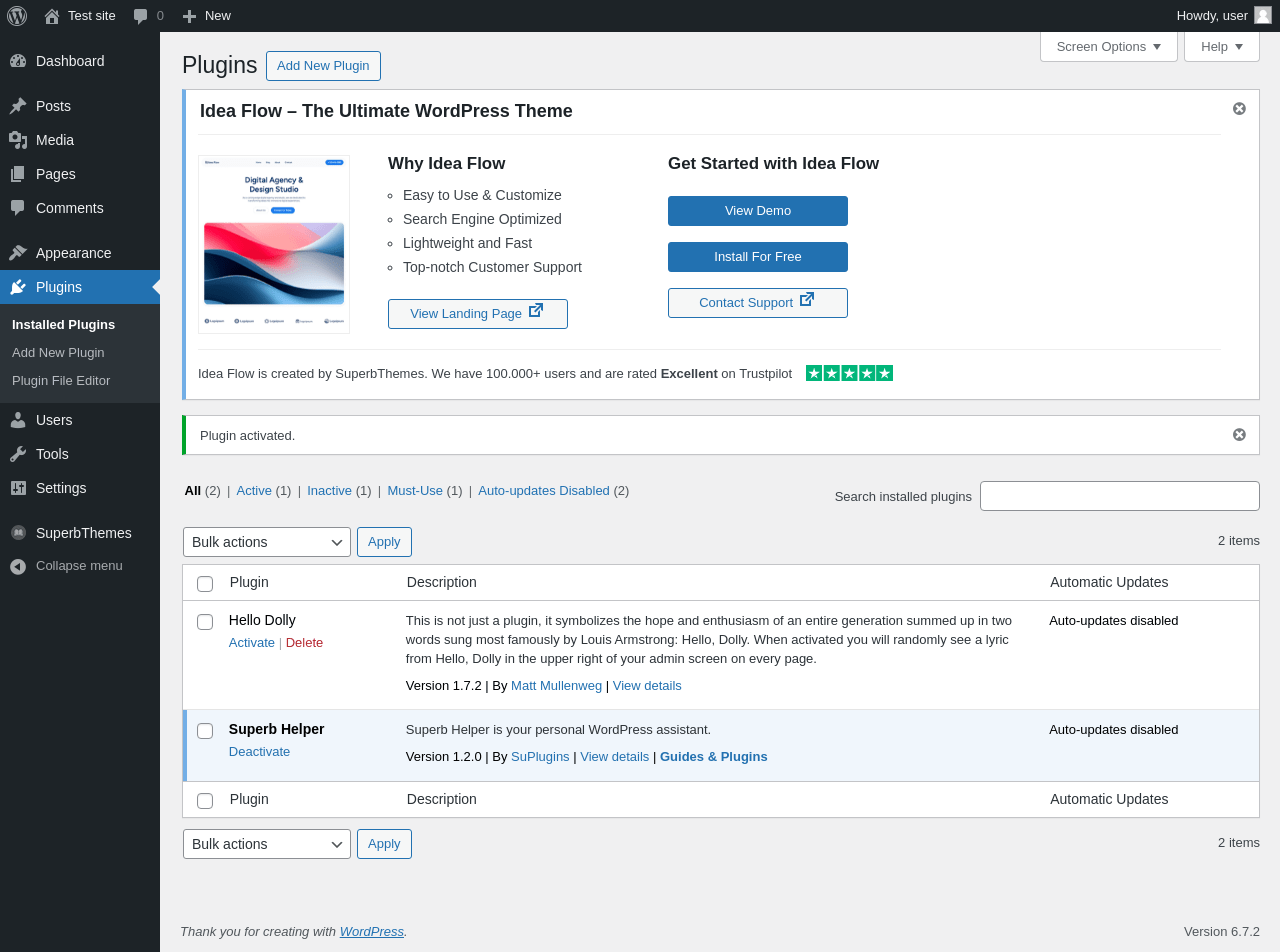
Task: Open the WordPress logo menu
Action: pyautogui.click(x=17, y=16)
